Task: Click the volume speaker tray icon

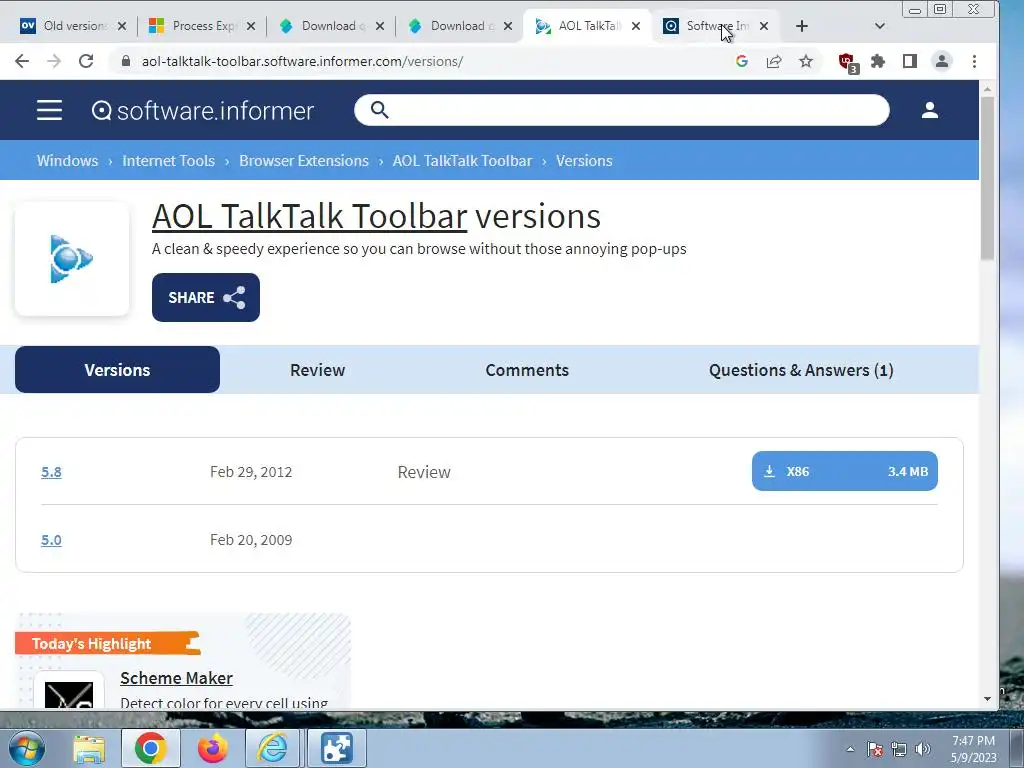Action: click(922, 749)
